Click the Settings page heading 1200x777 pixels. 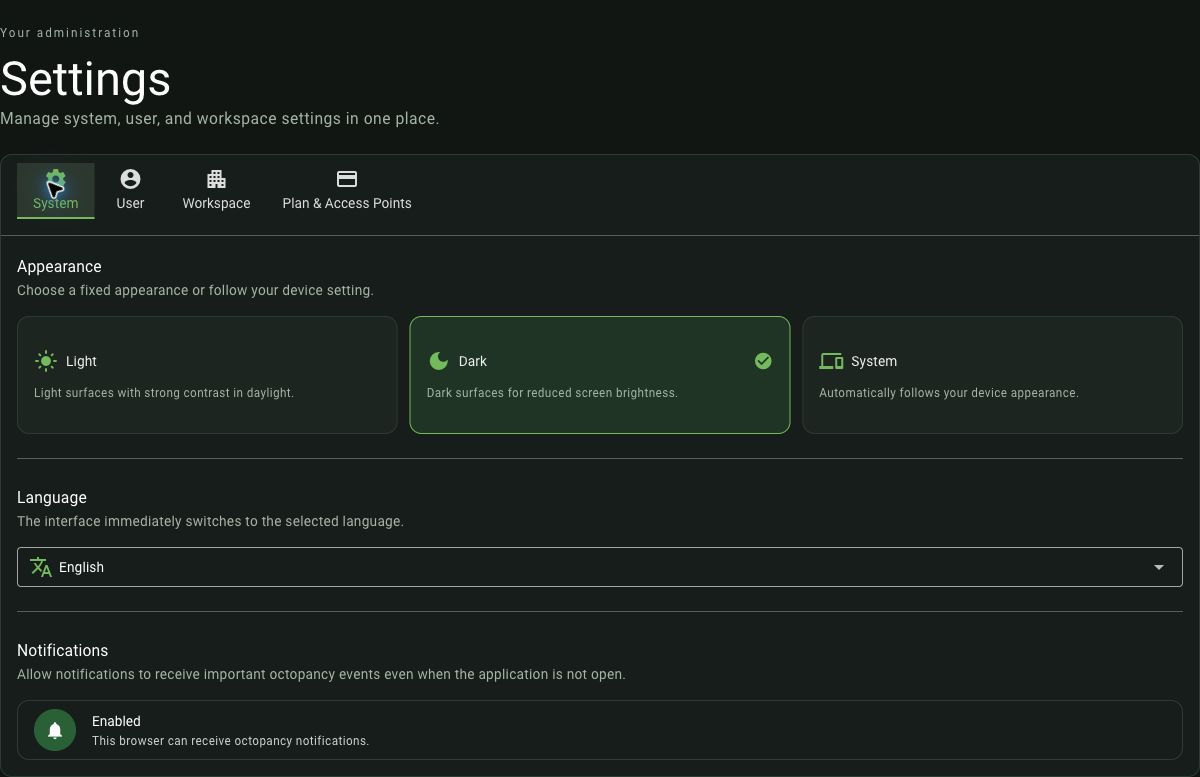(86, 78)
